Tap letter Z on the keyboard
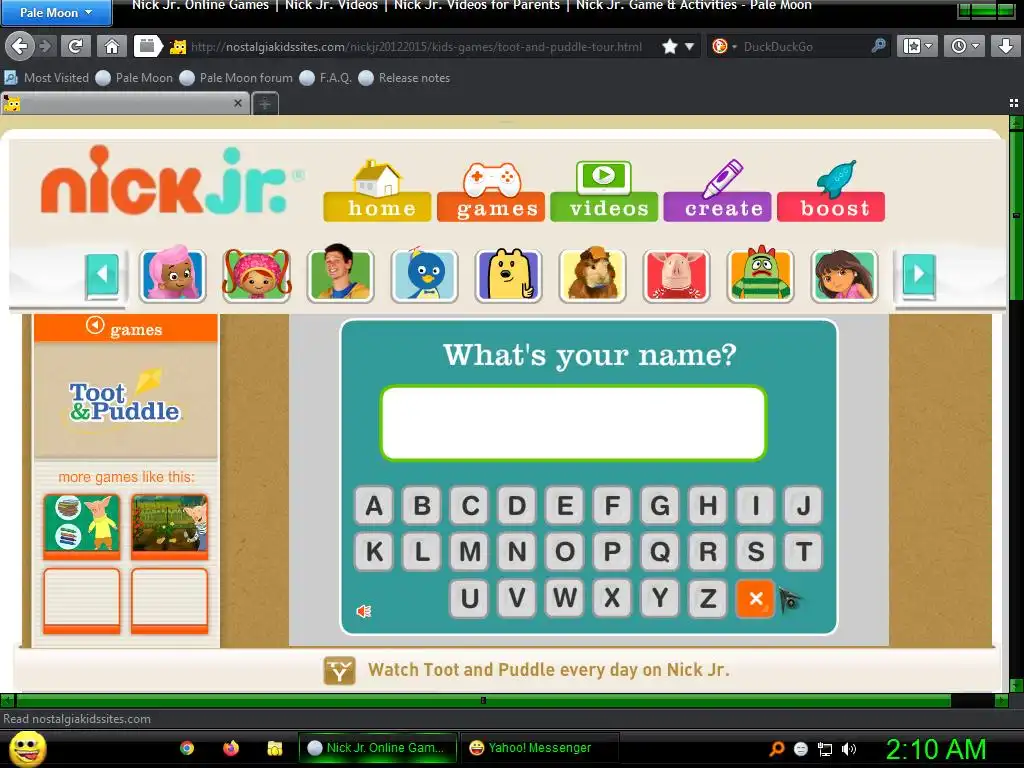 pyautogui.click(x=708, y=598)
